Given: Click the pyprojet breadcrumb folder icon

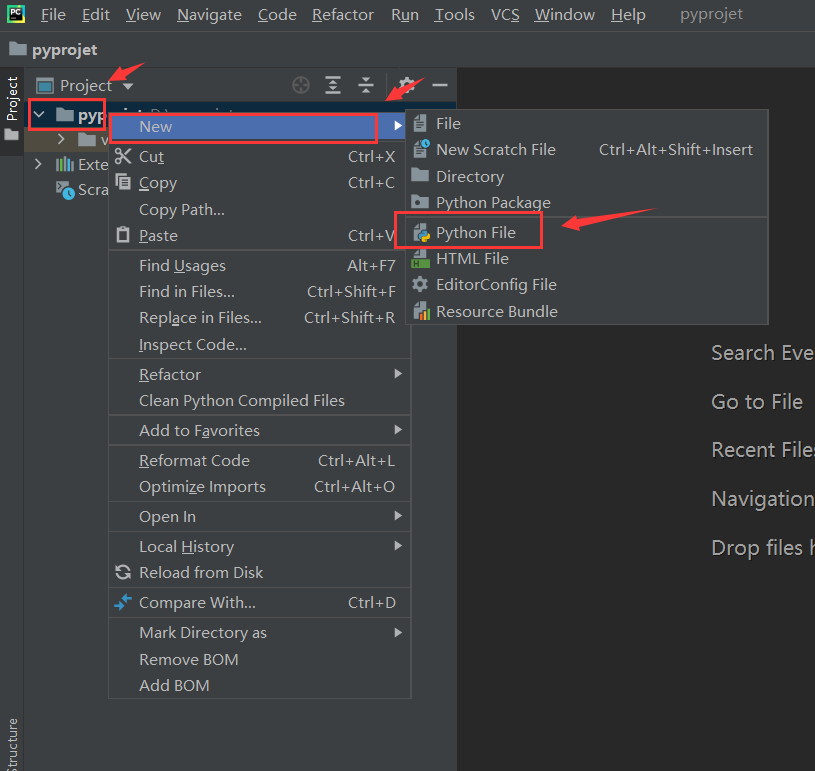Looking at the screenshot, I should coord(18,49).
